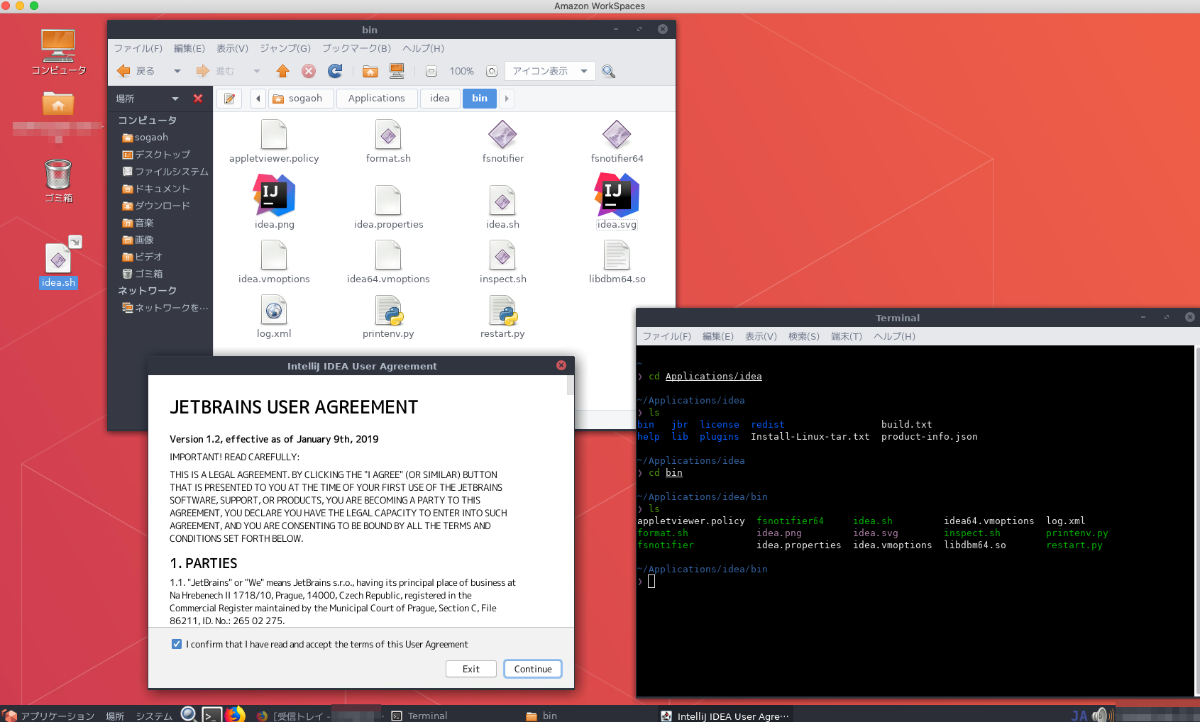Image resolution: width=1200 pixels, height=722 pixels.
Task: Zoom in with plus icon
Action: click(x=491, y=71)
